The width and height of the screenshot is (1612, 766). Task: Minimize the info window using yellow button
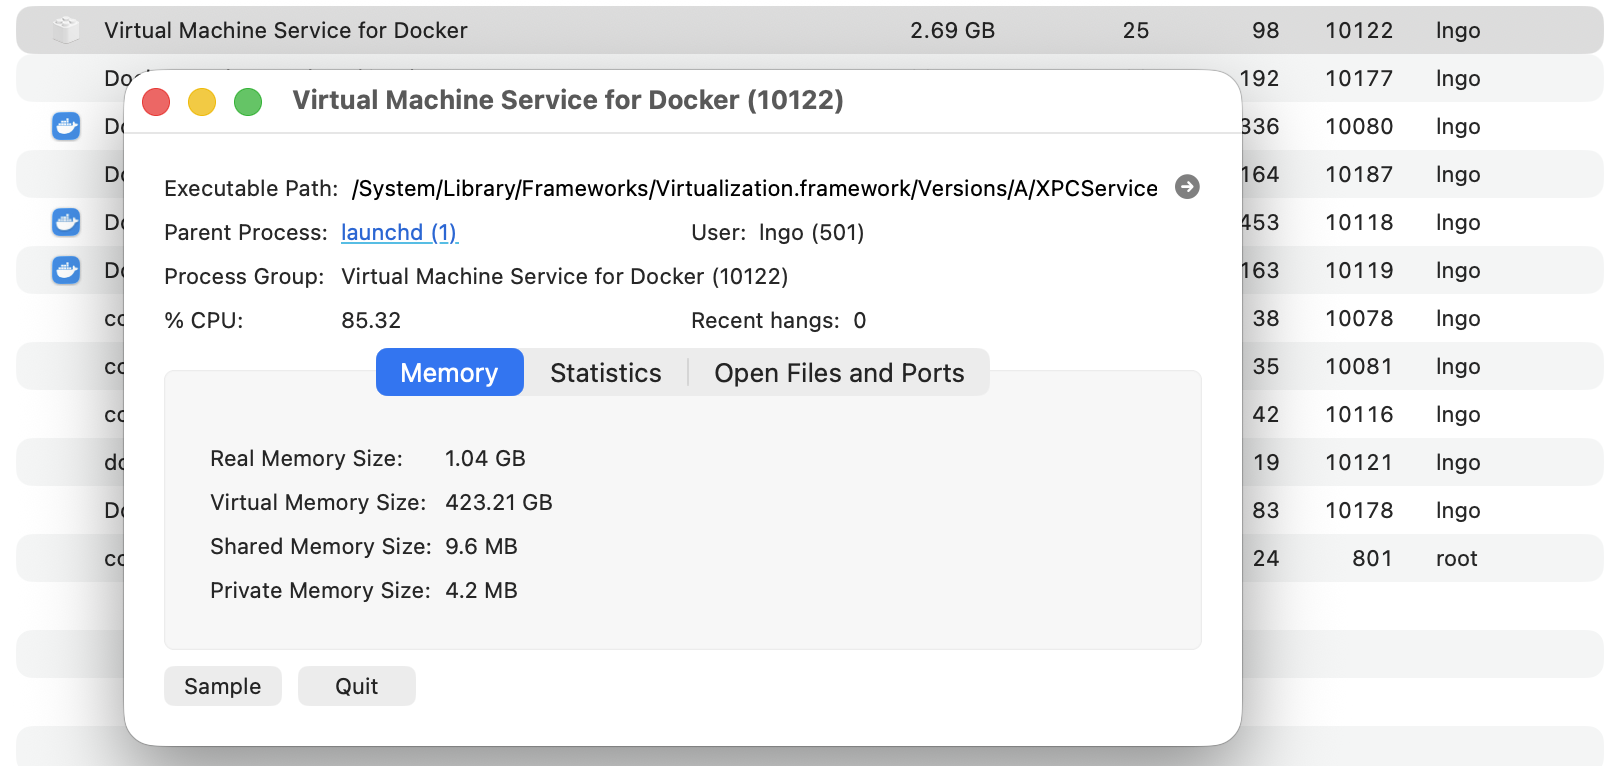click(x=202, y=102)
